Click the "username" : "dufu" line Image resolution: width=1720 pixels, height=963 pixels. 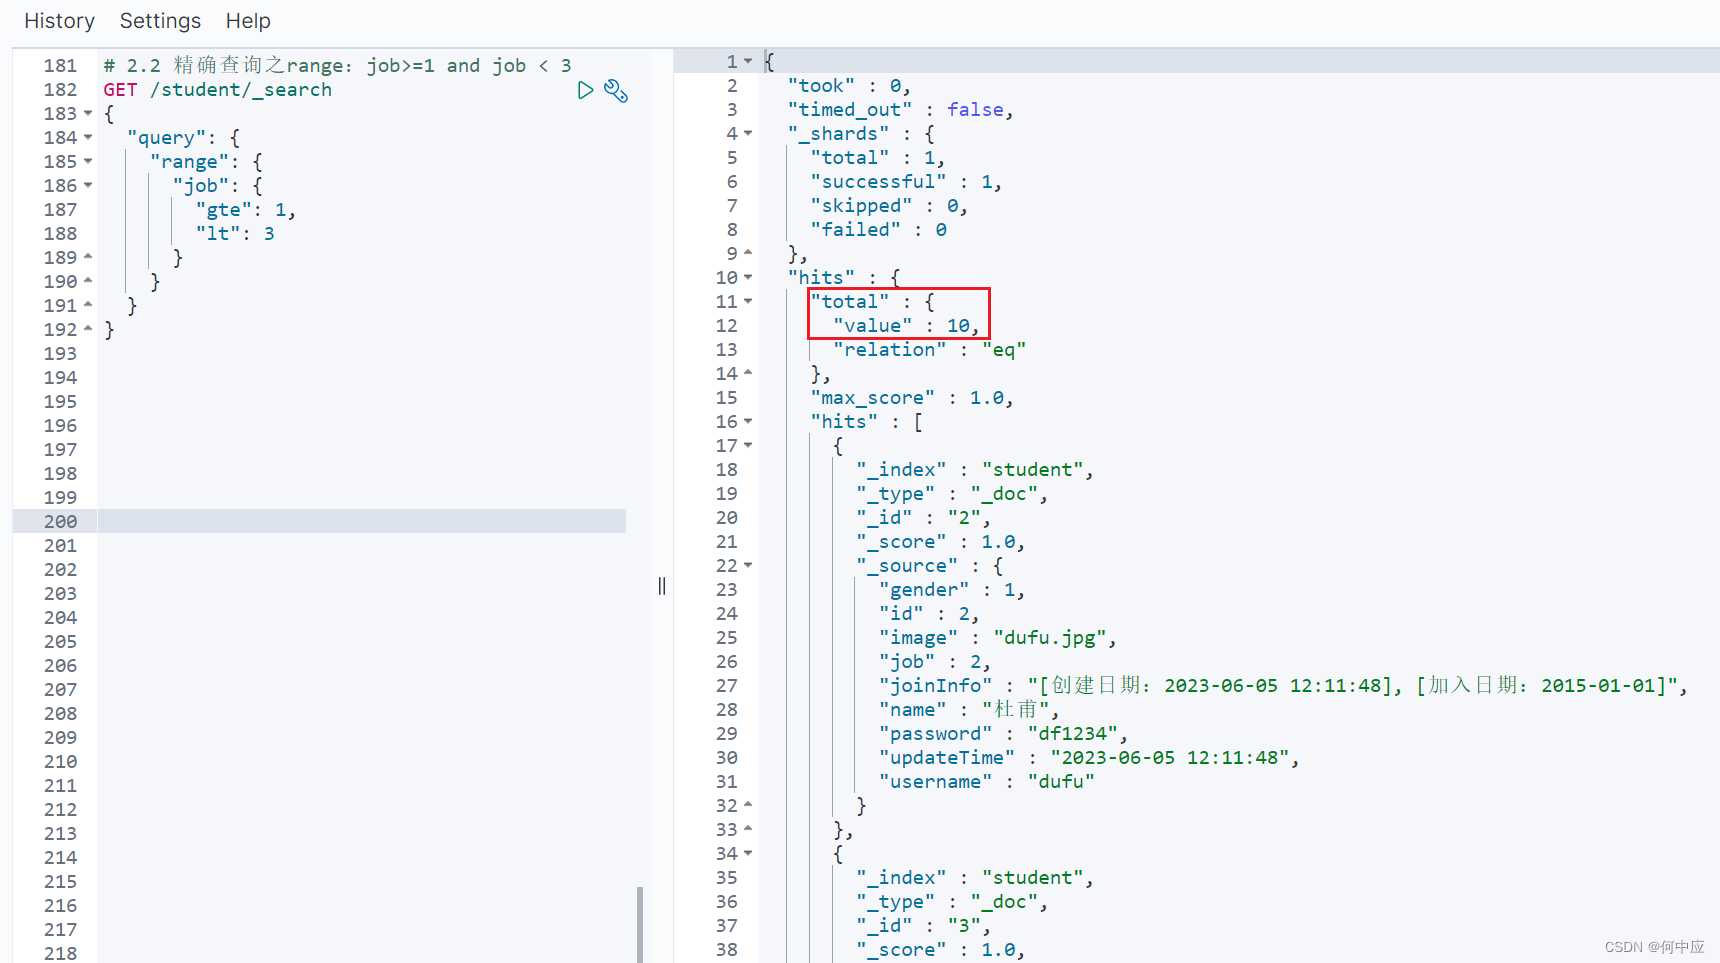coord(987,781)
